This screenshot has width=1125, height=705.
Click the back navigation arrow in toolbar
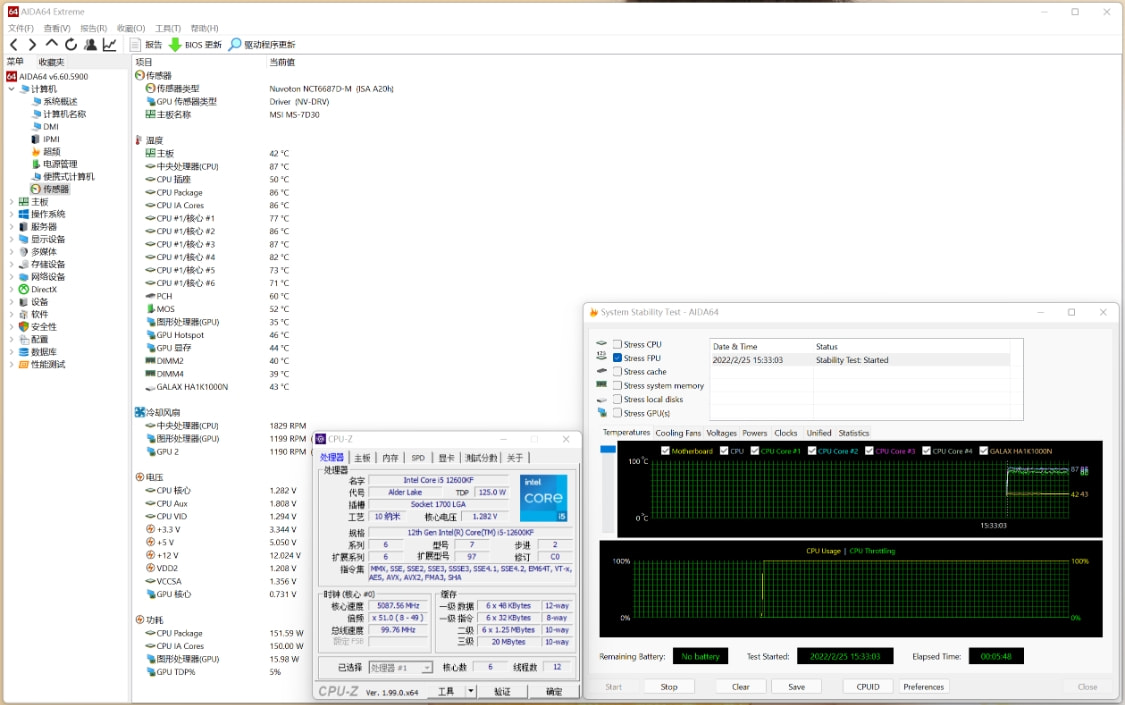(x=14, y=45)
